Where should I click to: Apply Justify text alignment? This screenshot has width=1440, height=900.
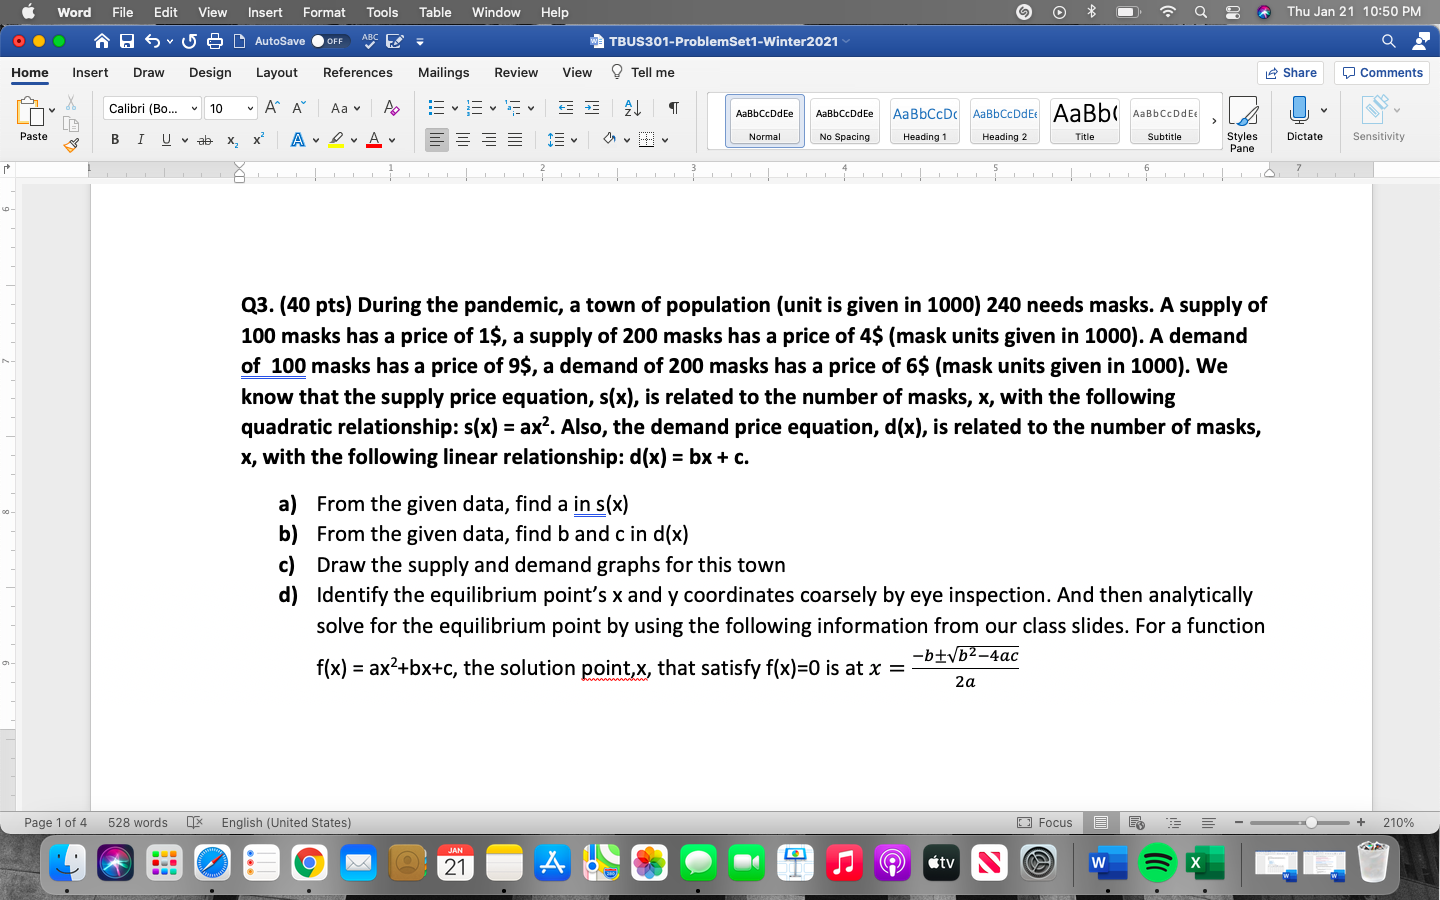[x=515, y=140]
